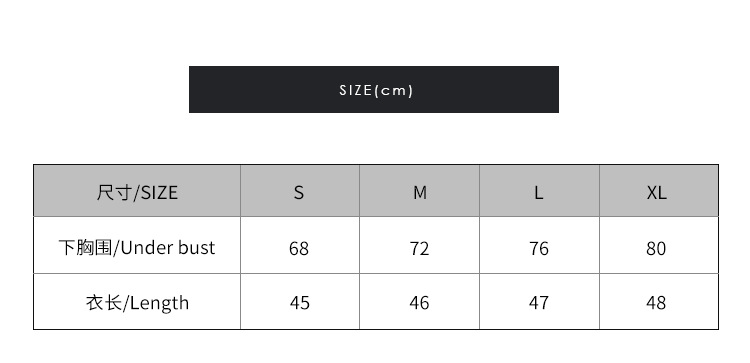This screenshot has height=363, width=750.
Task: Click the 下胸围/Under bust row label
Action: [137, 248]
